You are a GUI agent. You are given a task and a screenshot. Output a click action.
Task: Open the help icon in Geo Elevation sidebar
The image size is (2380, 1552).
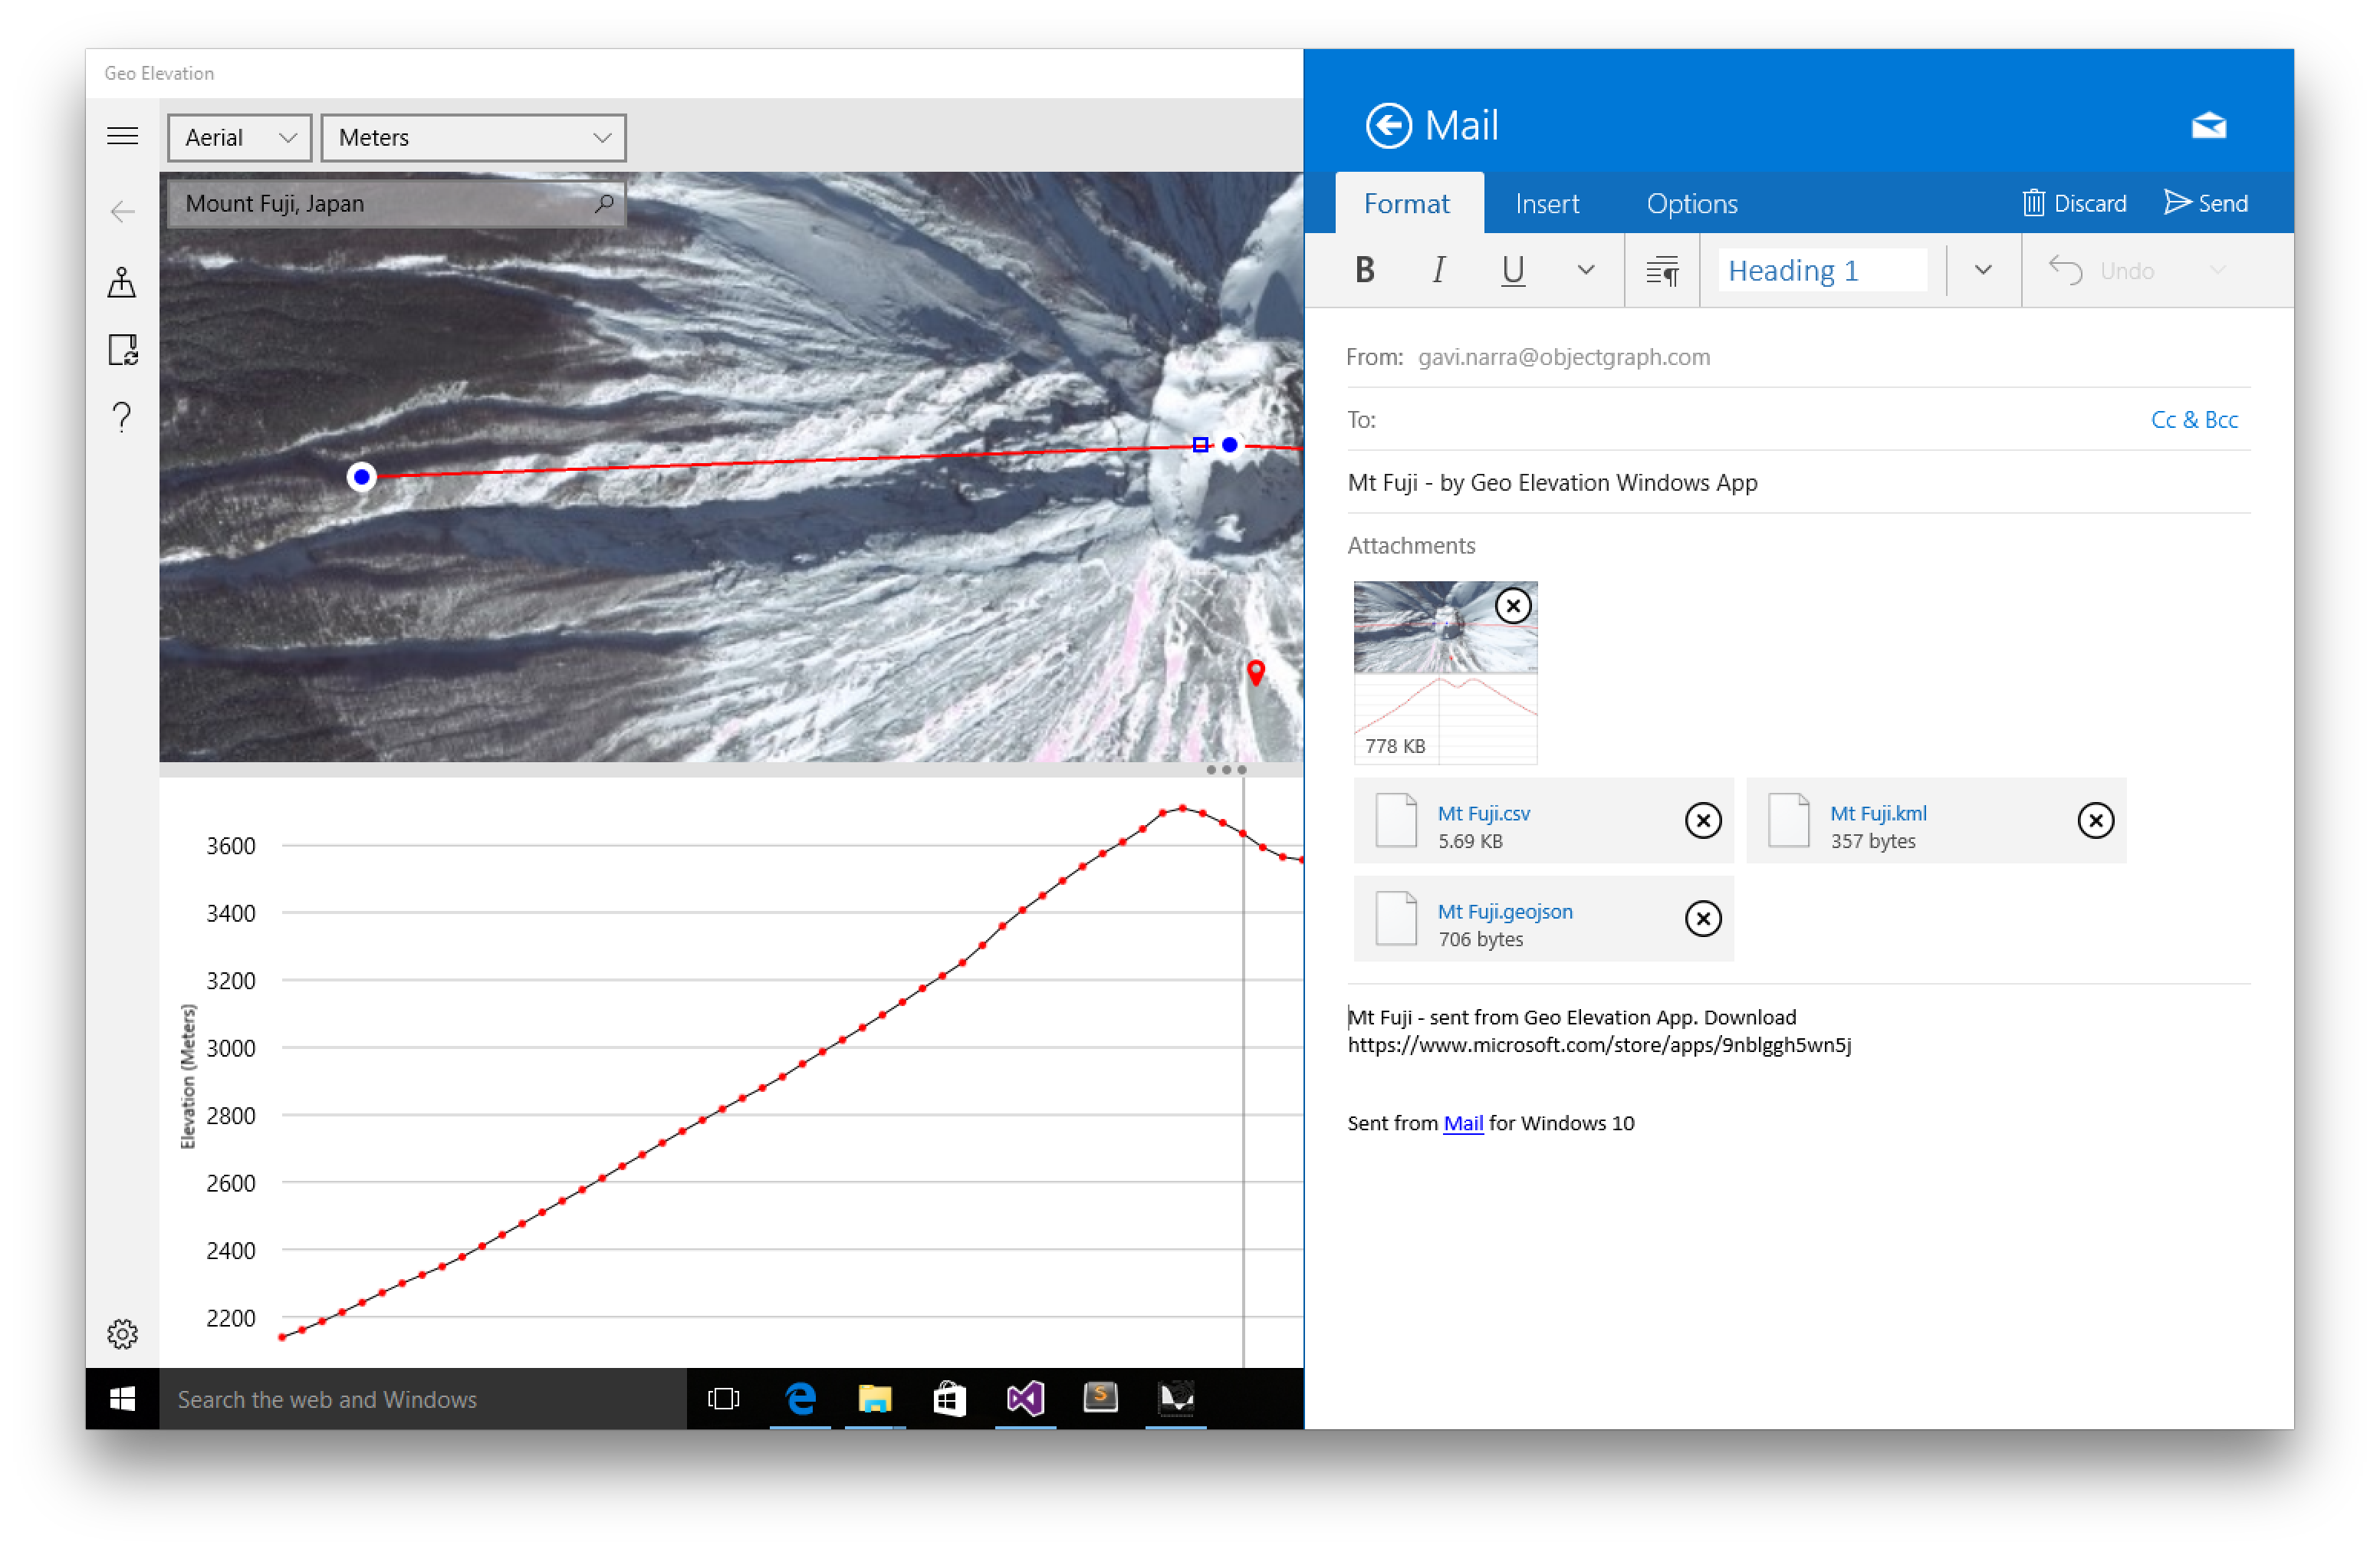point(122,417)
